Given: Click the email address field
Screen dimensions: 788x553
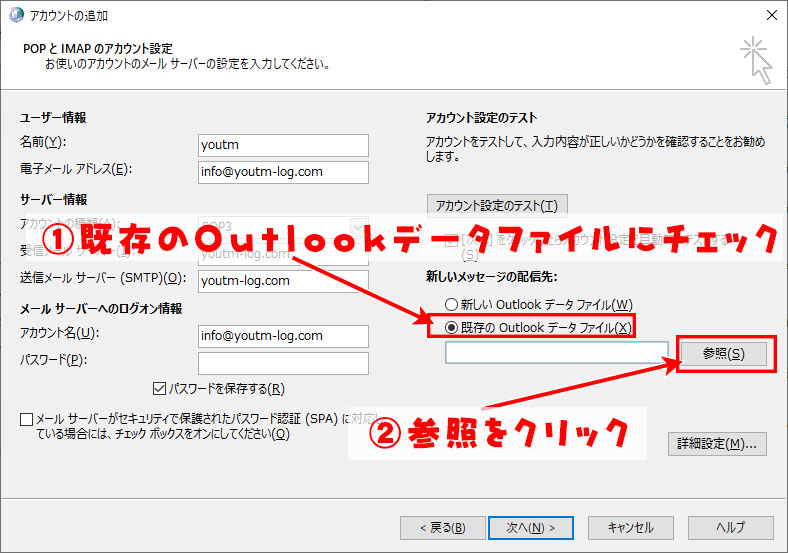Looking at the screenshot, I should pos(283,172).
